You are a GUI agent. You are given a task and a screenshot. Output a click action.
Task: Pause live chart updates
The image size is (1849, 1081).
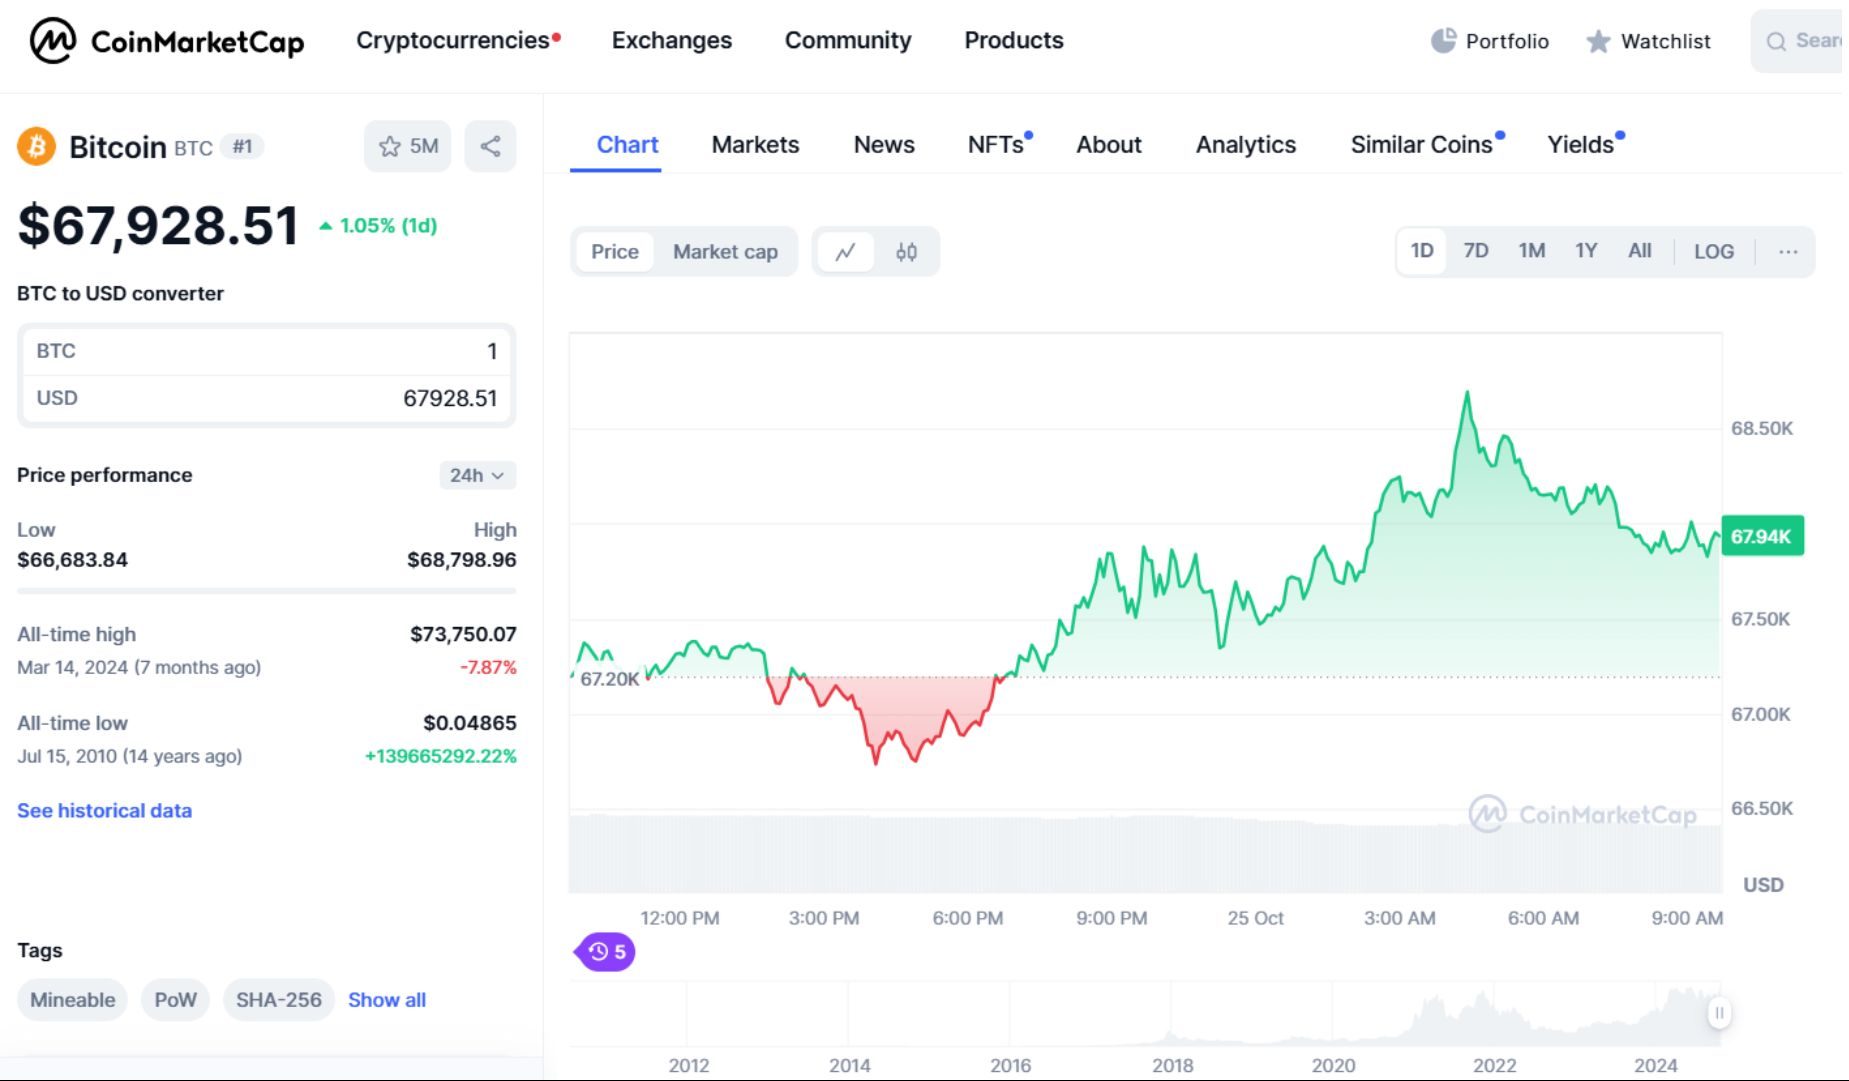pos(1719,1013)
